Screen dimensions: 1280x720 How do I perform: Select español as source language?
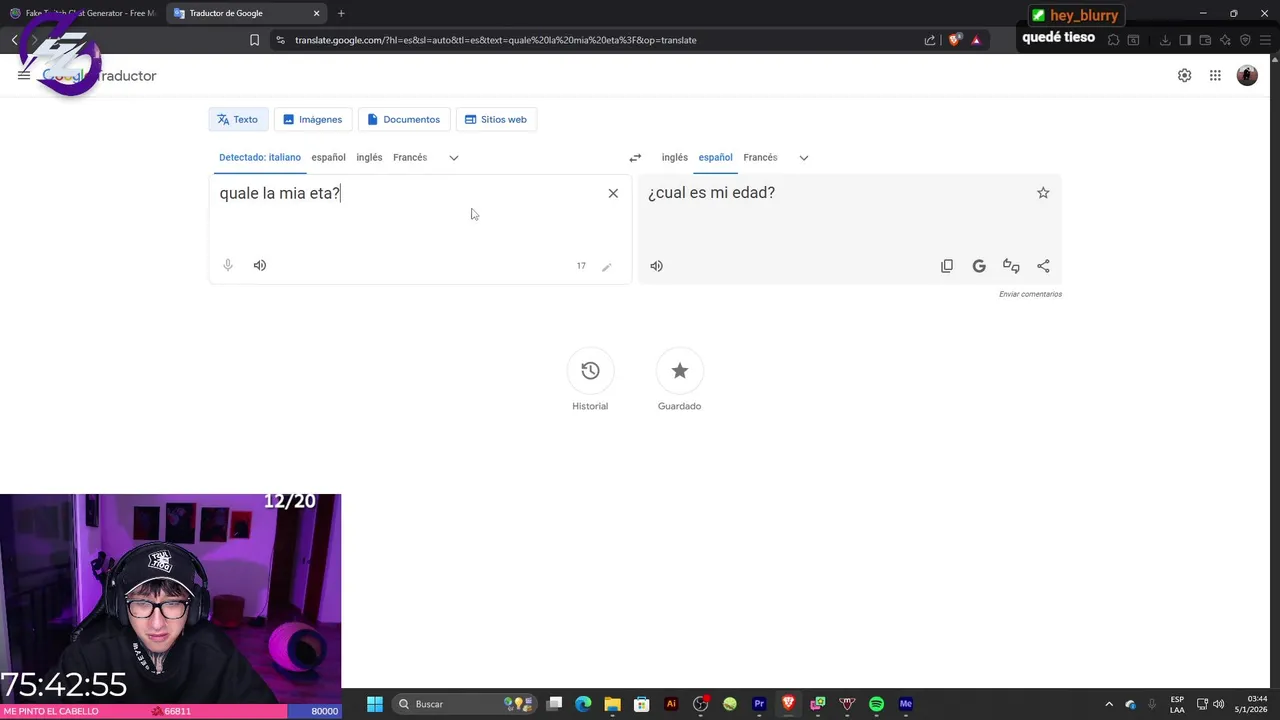[x=328, y=157]
